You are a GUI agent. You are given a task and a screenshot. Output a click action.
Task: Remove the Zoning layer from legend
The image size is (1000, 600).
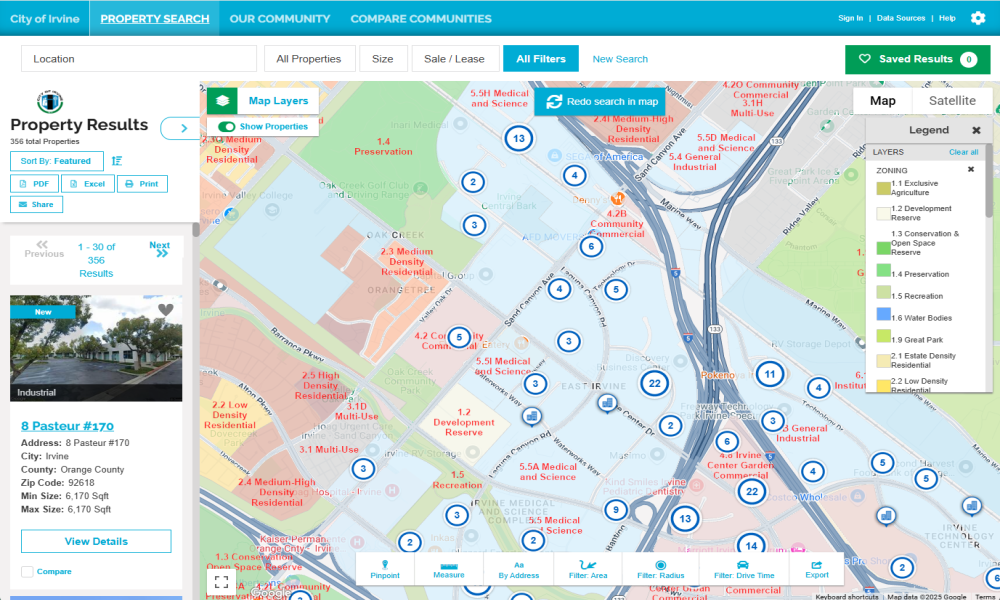point(971,170)
